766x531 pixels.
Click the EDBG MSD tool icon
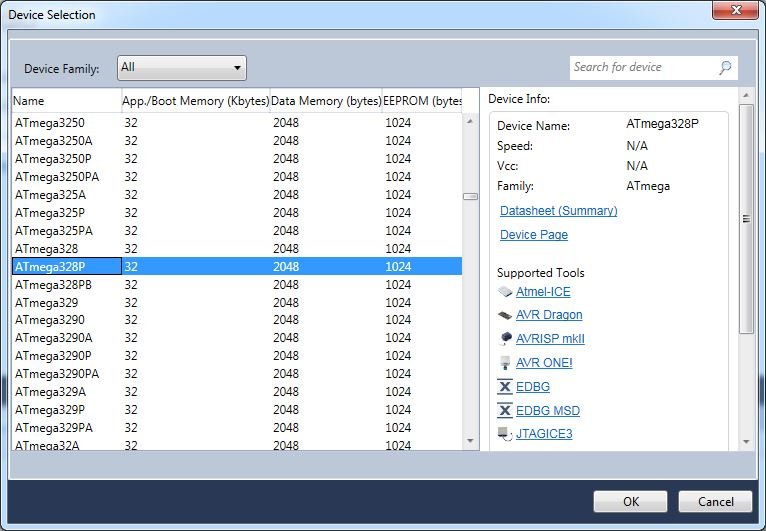point(505,411)
